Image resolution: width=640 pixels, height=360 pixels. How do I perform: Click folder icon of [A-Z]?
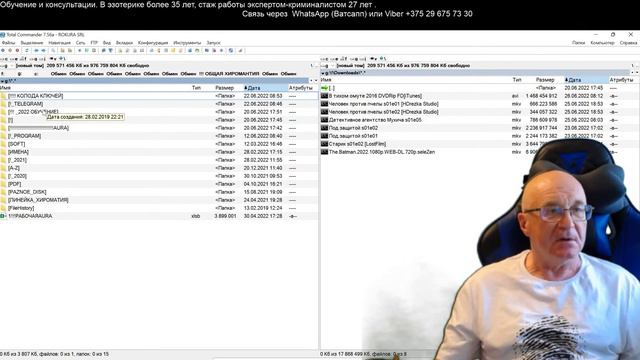point(4,168)
